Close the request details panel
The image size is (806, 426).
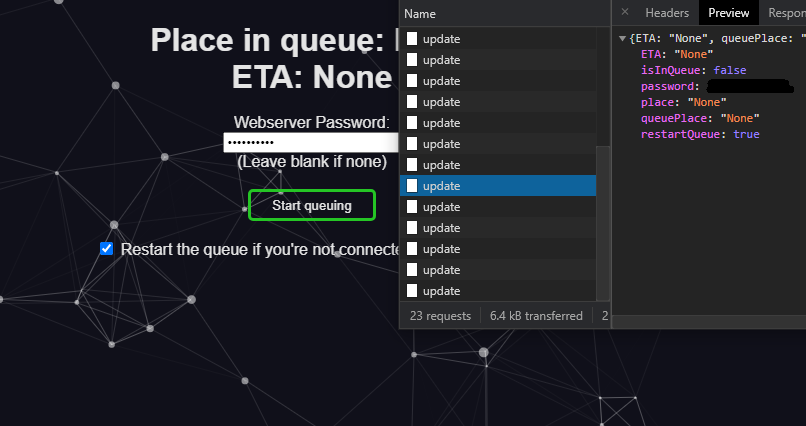[625, 12]
